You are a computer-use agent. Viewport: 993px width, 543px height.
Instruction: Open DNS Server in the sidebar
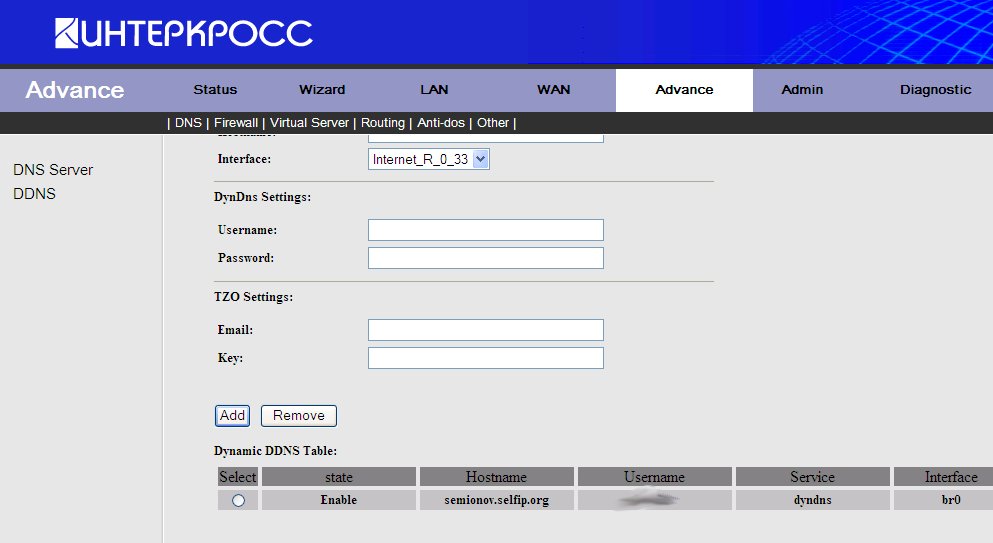(53, 170)
